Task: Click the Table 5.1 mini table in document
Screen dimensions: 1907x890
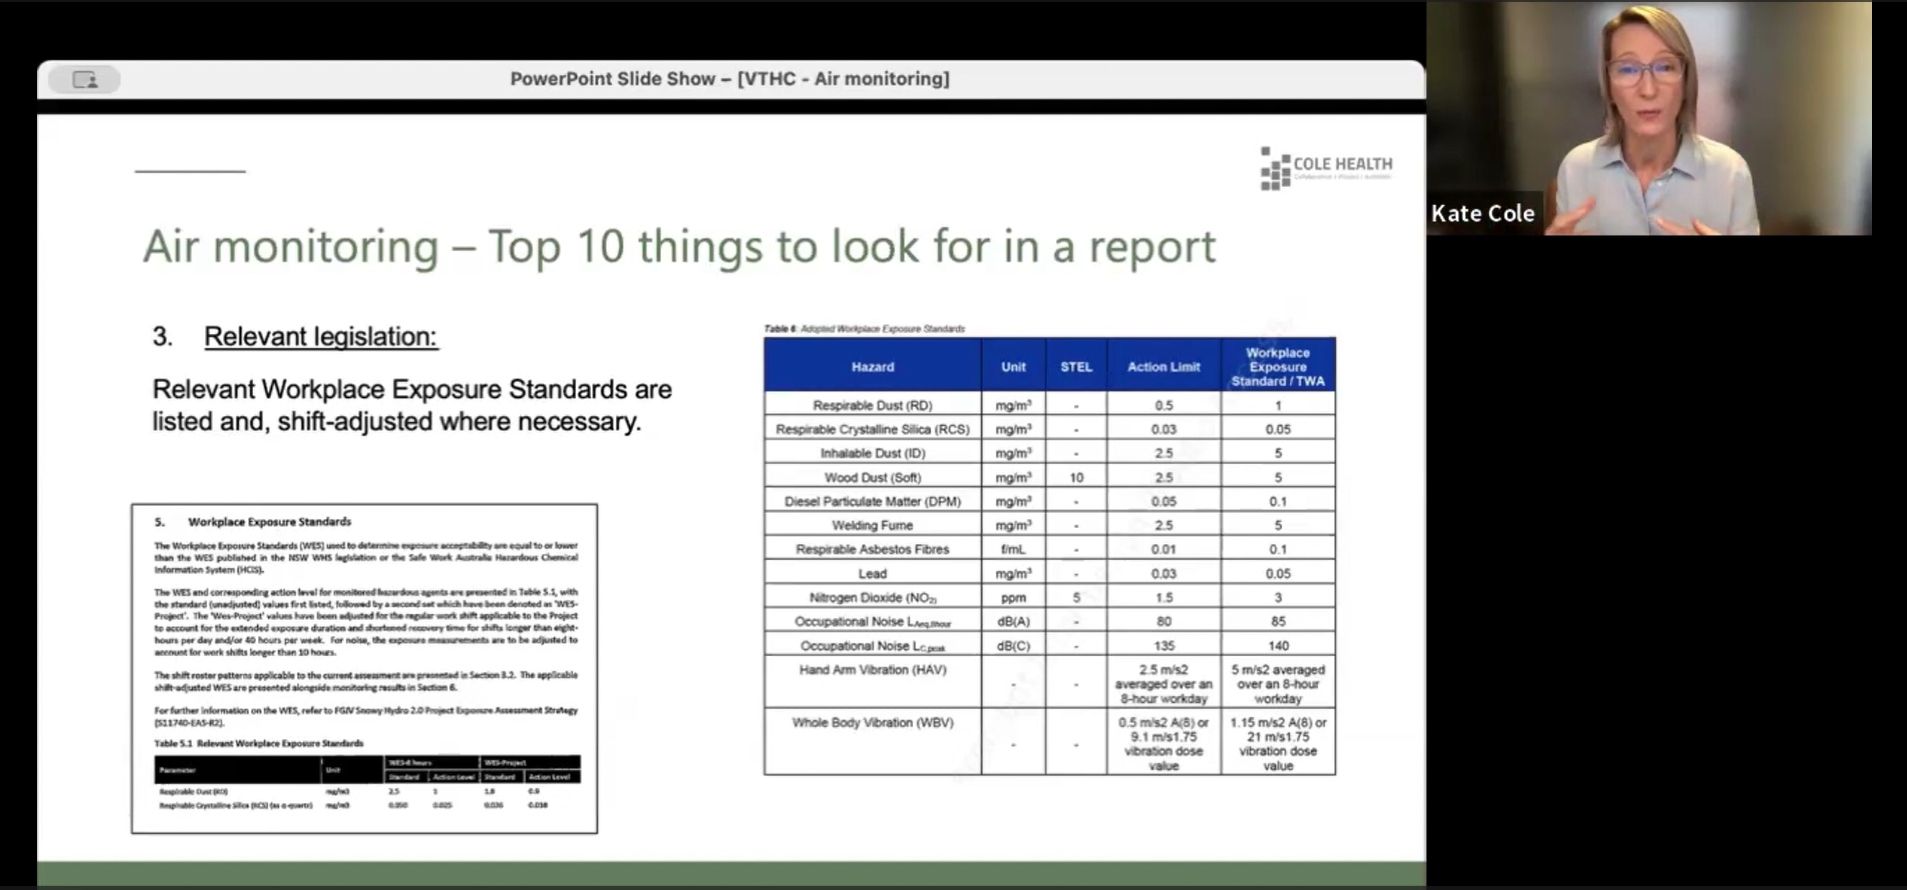Action: coord(367,782)
